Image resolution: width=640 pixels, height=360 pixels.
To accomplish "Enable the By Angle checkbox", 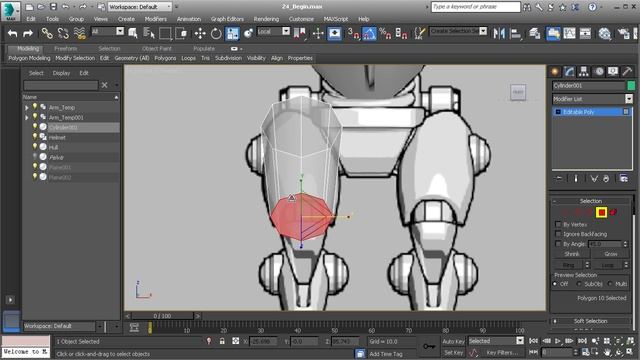I will (x=558, y=244).
